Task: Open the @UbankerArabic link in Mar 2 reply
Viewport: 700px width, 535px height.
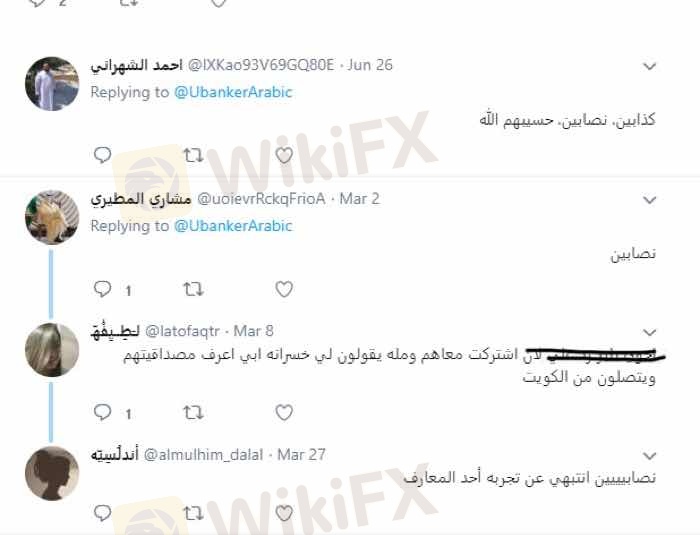Action: click(233, 226)
